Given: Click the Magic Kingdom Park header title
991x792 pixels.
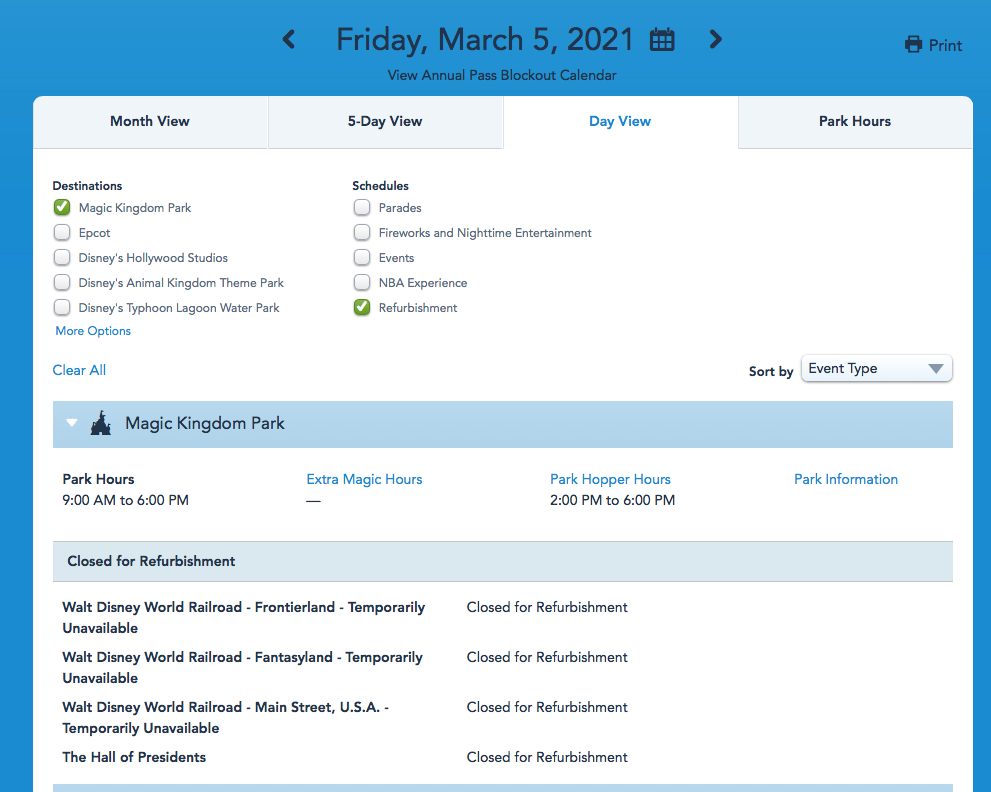Looking at the screenshot, I should click(x=205, y=423).
